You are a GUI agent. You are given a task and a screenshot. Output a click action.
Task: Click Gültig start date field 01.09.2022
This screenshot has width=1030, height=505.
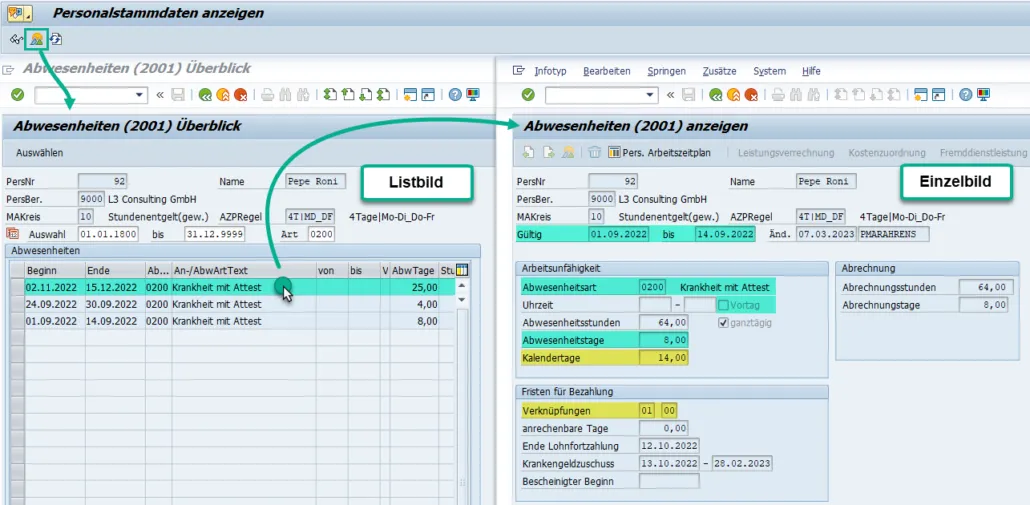click(618, 234)
